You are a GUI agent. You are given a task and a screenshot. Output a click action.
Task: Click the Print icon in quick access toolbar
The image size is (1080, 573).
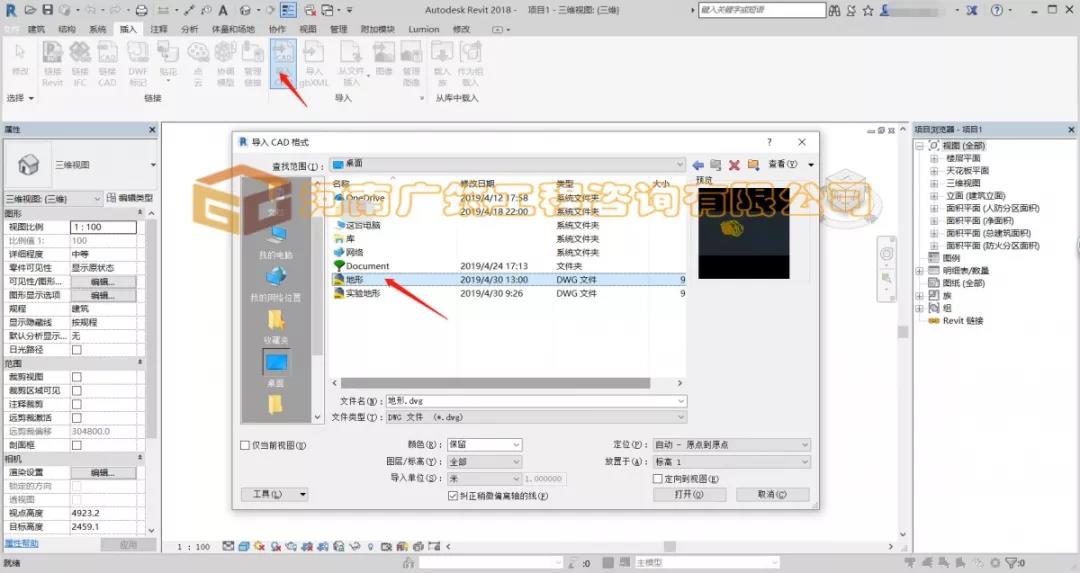(x=141, y=10)
